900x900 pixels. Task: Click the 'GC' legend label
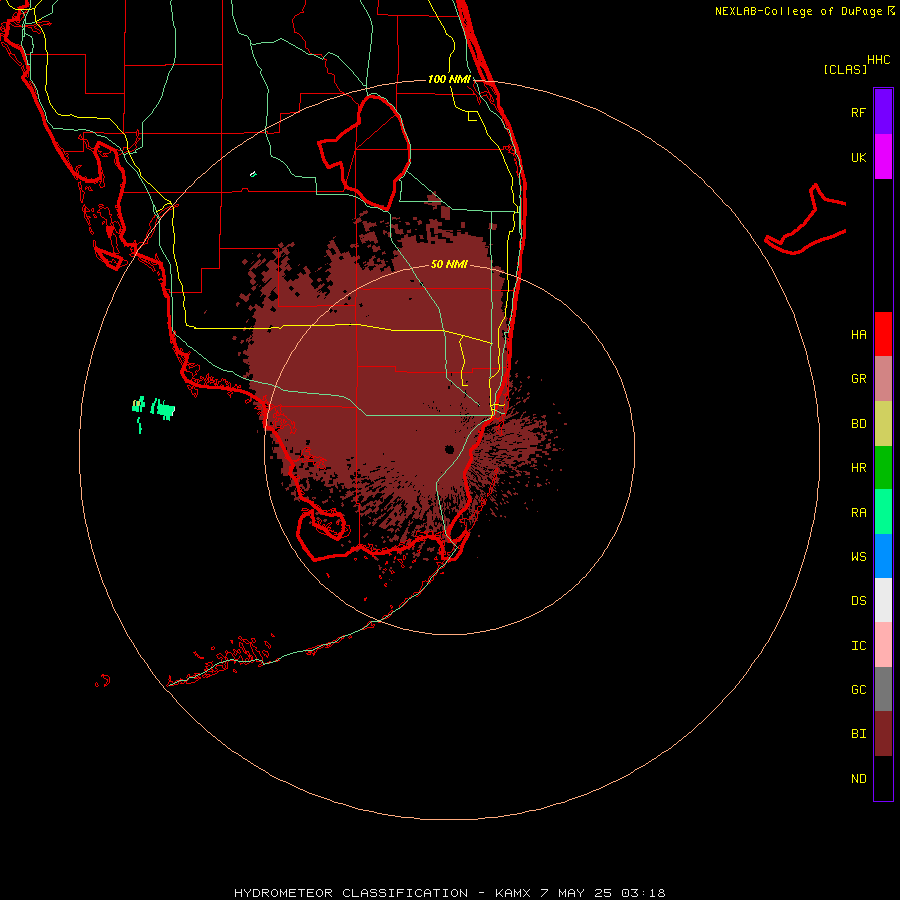pos(858,689)
